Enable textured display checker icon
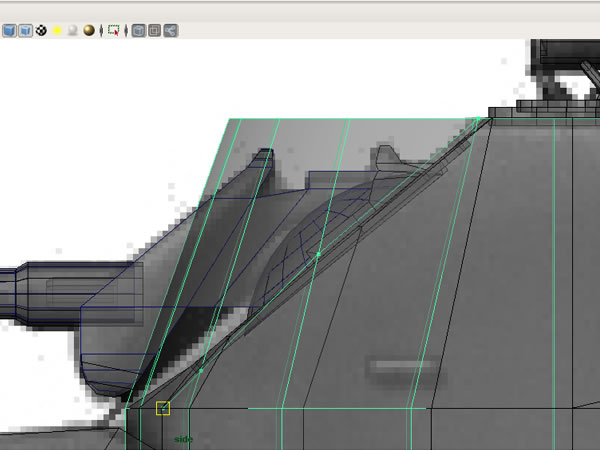This screenshot has height=450, width=600. 41,31
